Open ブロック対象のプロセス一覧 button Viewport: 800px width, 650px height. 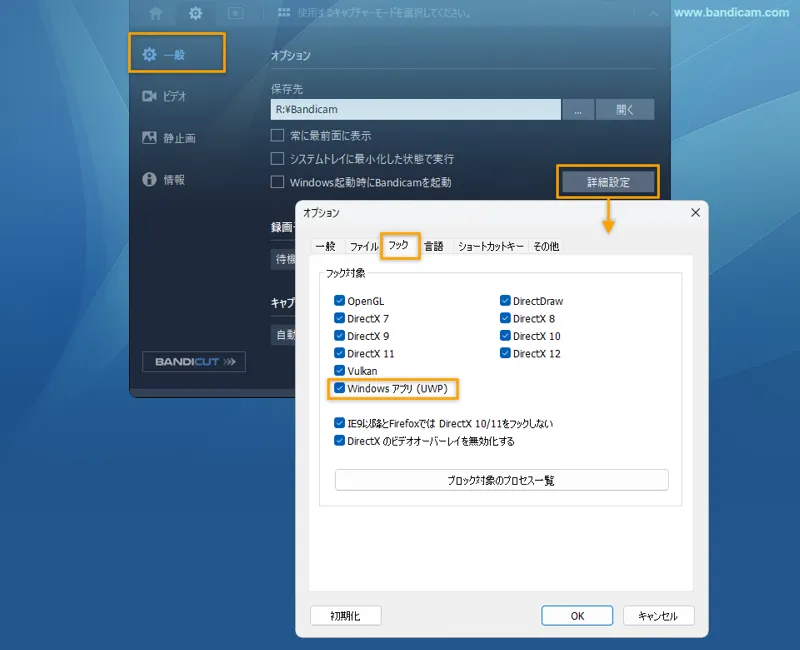click(x=502, y=480)
